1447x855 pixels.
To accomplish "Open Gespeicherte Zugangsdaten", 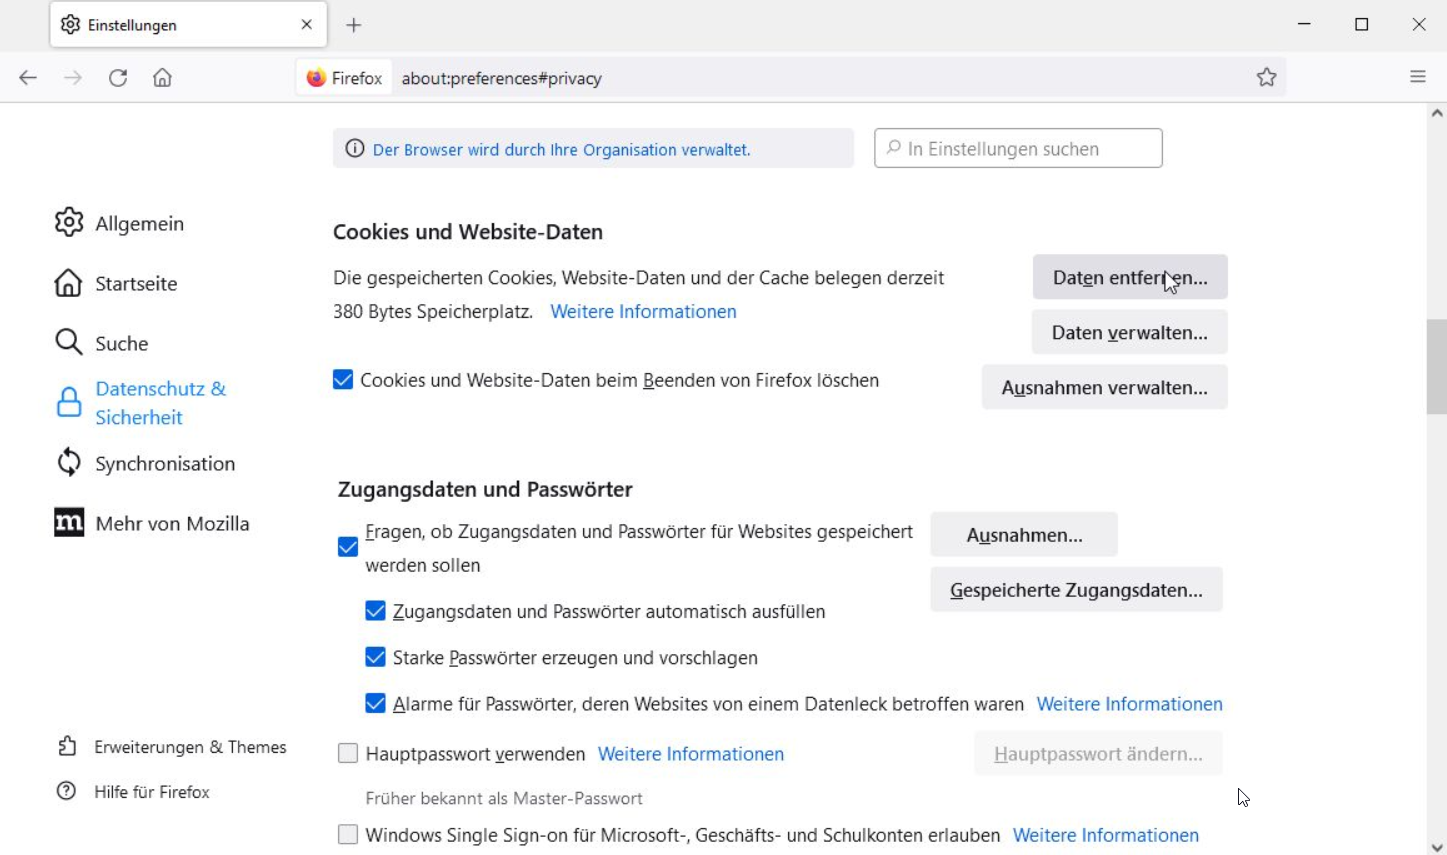I will click(x=1076, y=590).
